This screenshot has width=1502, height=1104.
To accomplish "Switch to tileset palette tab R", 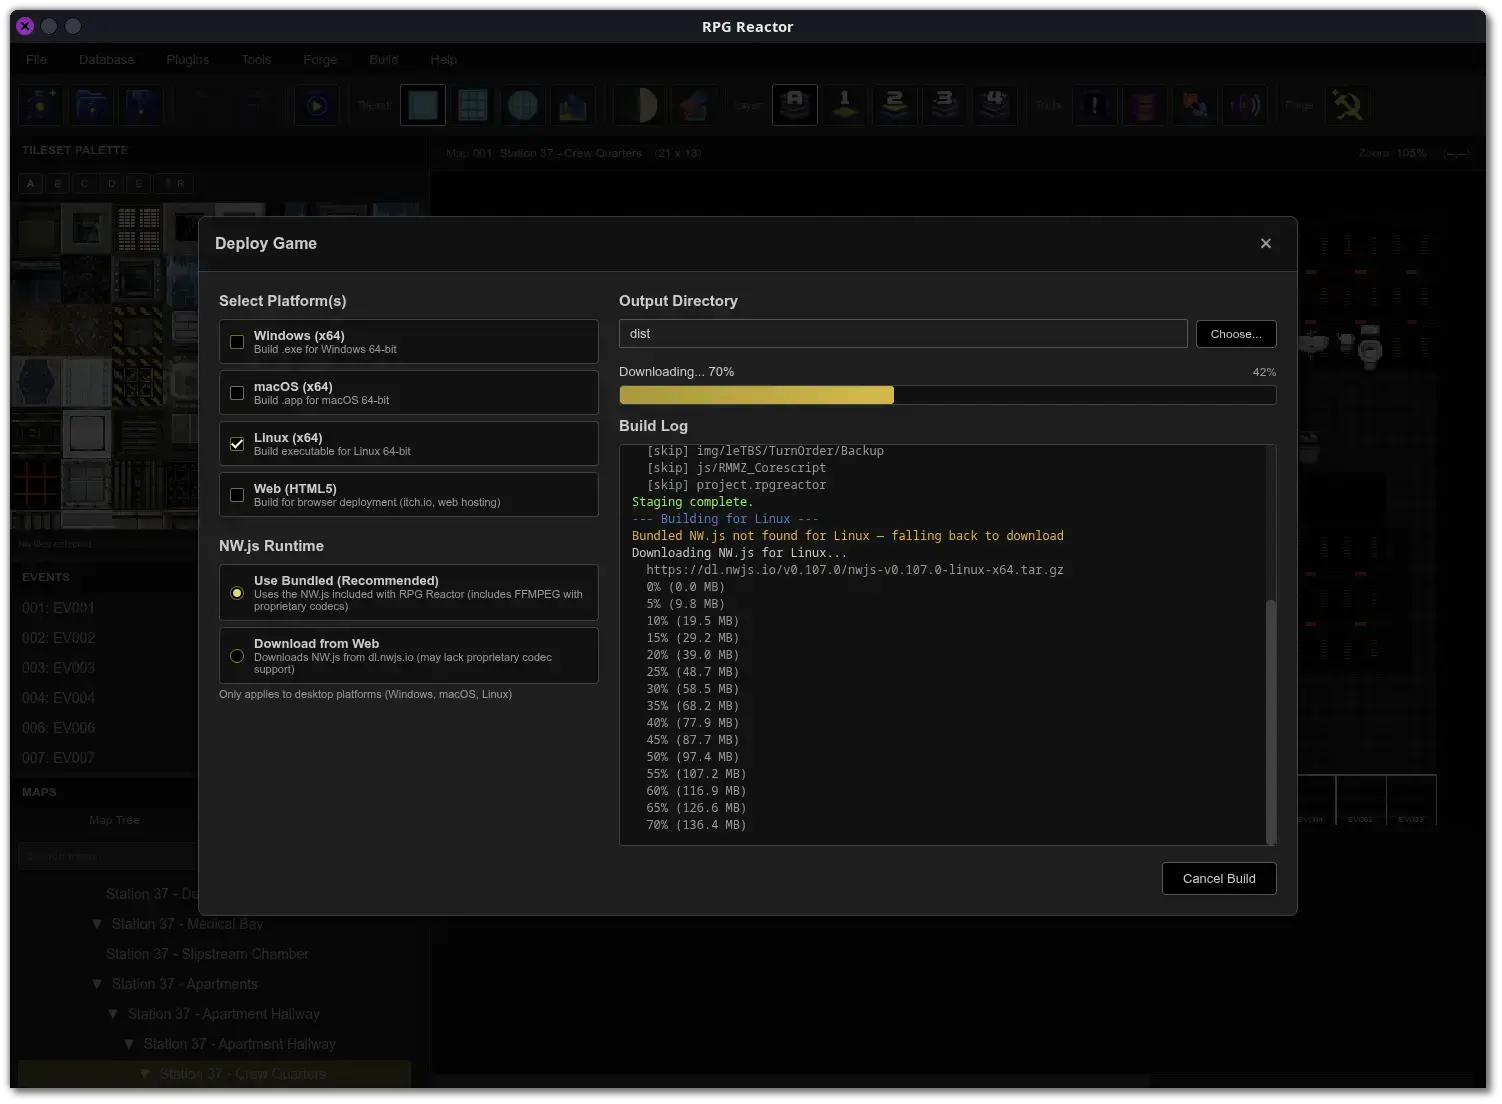I will coord(175,184).
